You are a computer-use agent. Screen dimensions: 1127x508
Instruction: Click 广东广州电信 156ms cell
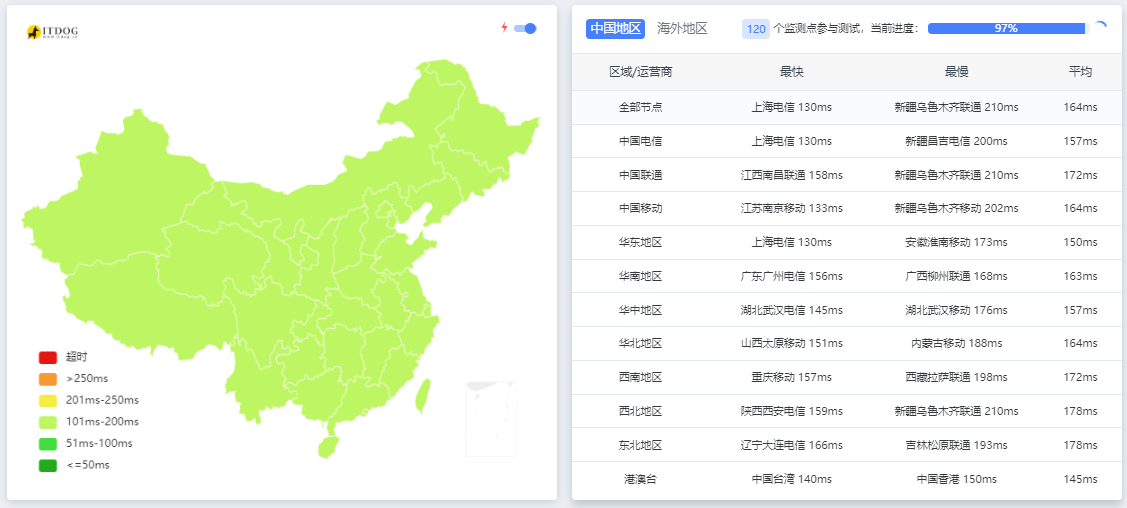(791, 276)
